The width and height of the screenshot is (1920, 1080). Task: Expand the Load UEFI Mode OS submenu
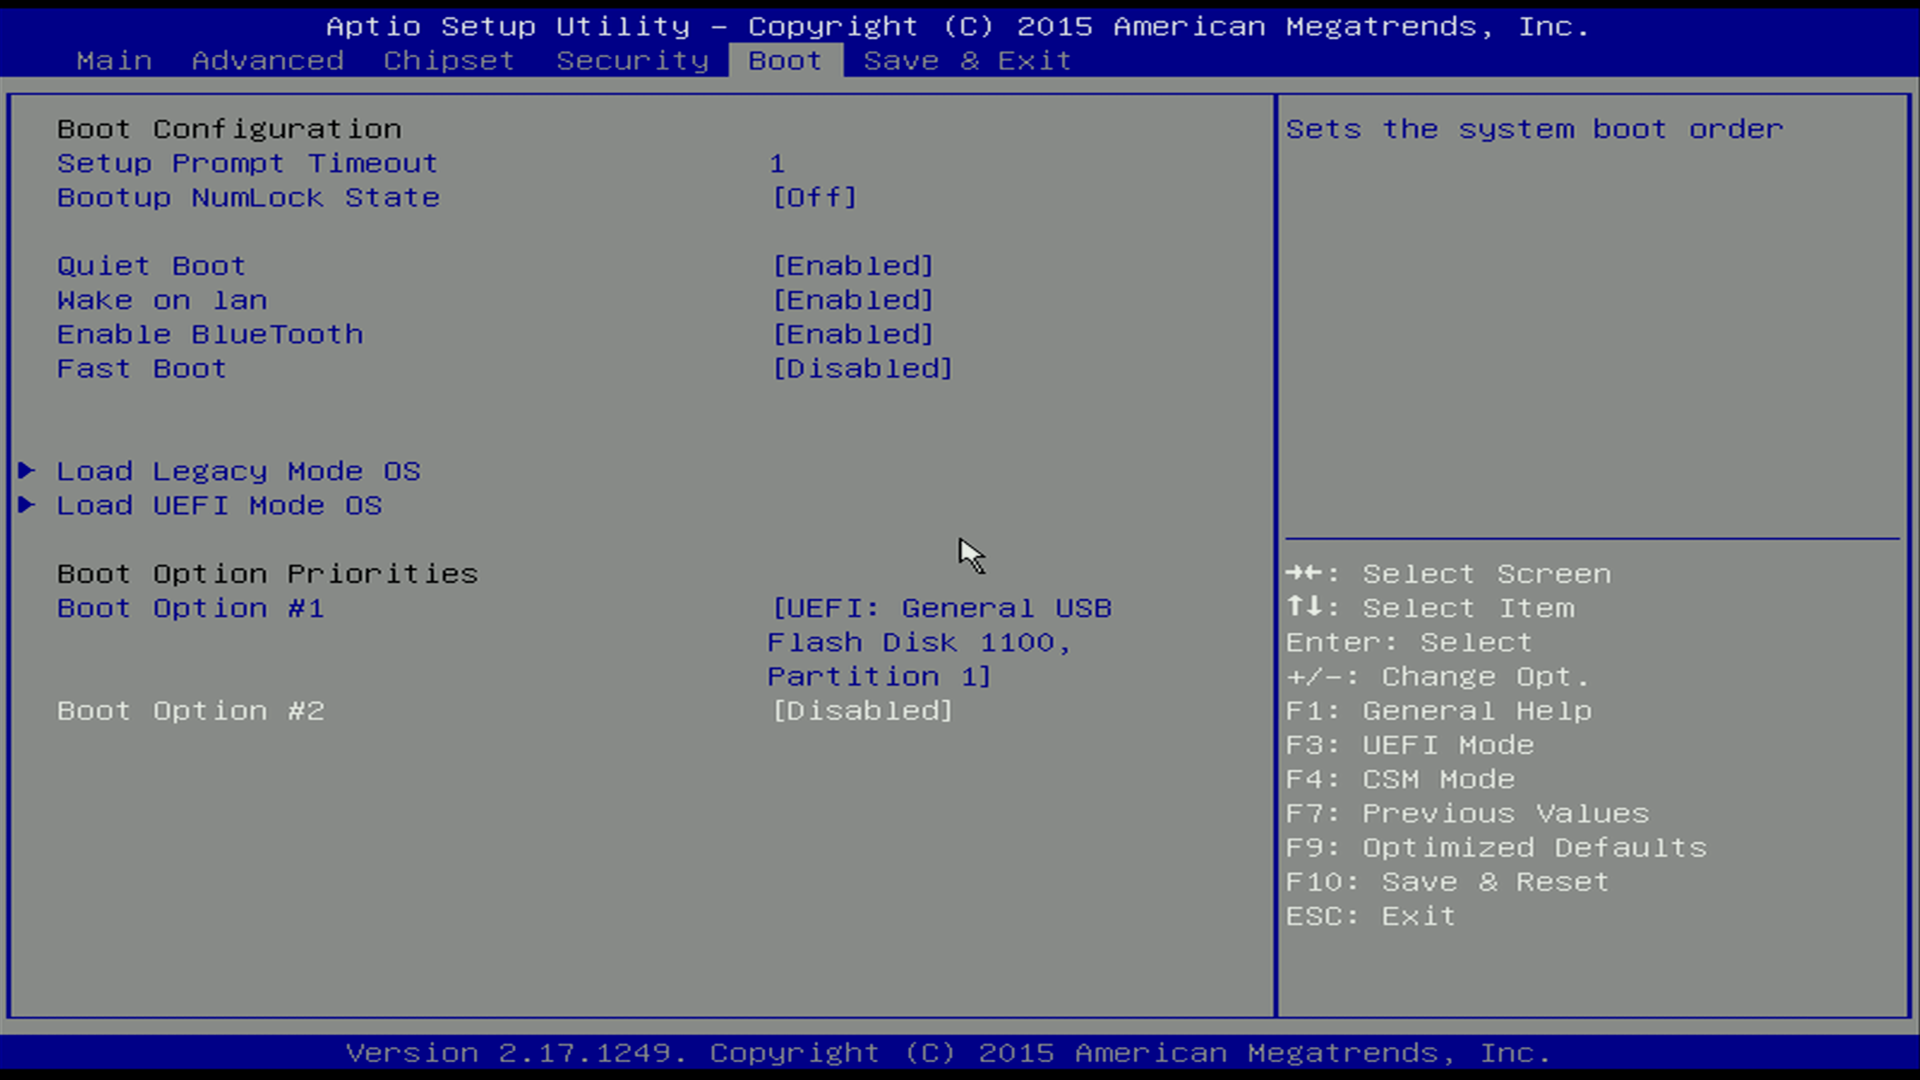[x=219, y=505]
